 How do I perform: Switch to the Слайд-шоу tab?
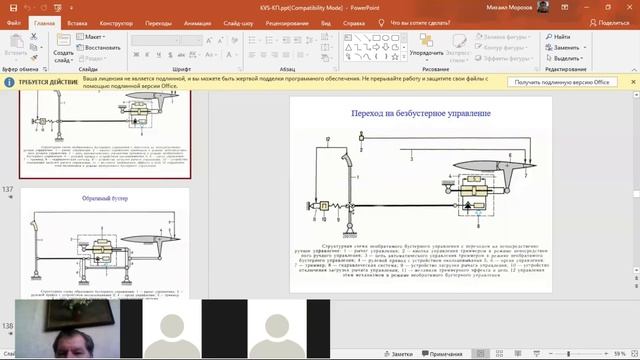(238, 23)
